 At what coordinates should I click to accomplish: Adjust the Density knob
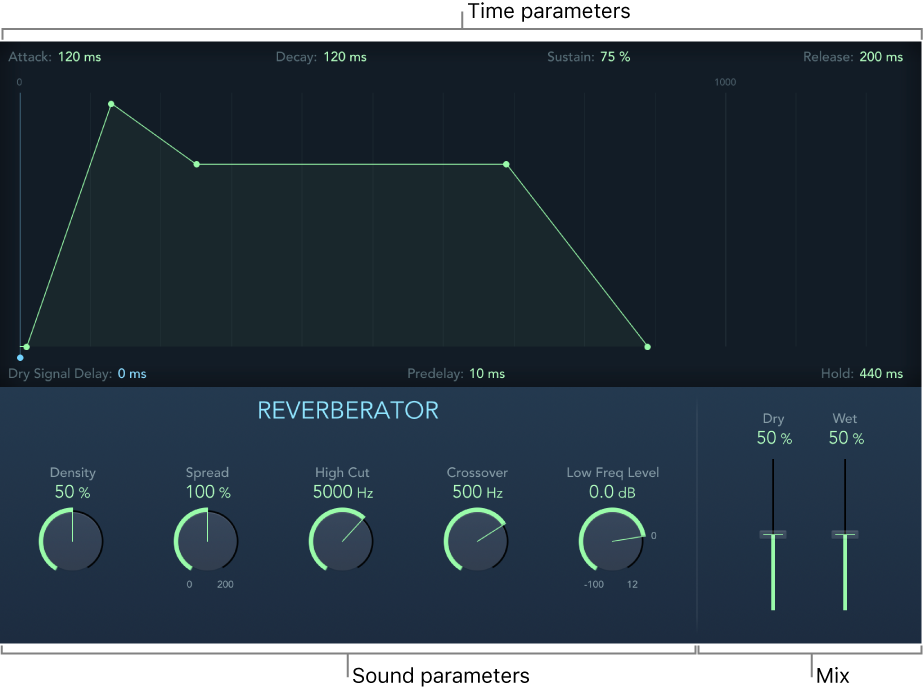(x=71, y=540)
